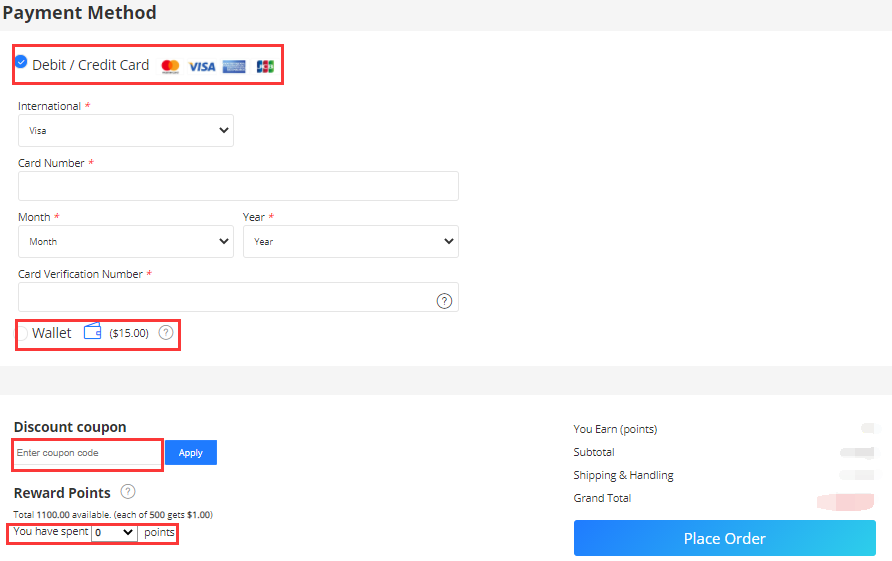This screenshot has height=561, width=892.
Task: Click the blue wallet icon
Action: click(93, 332)
